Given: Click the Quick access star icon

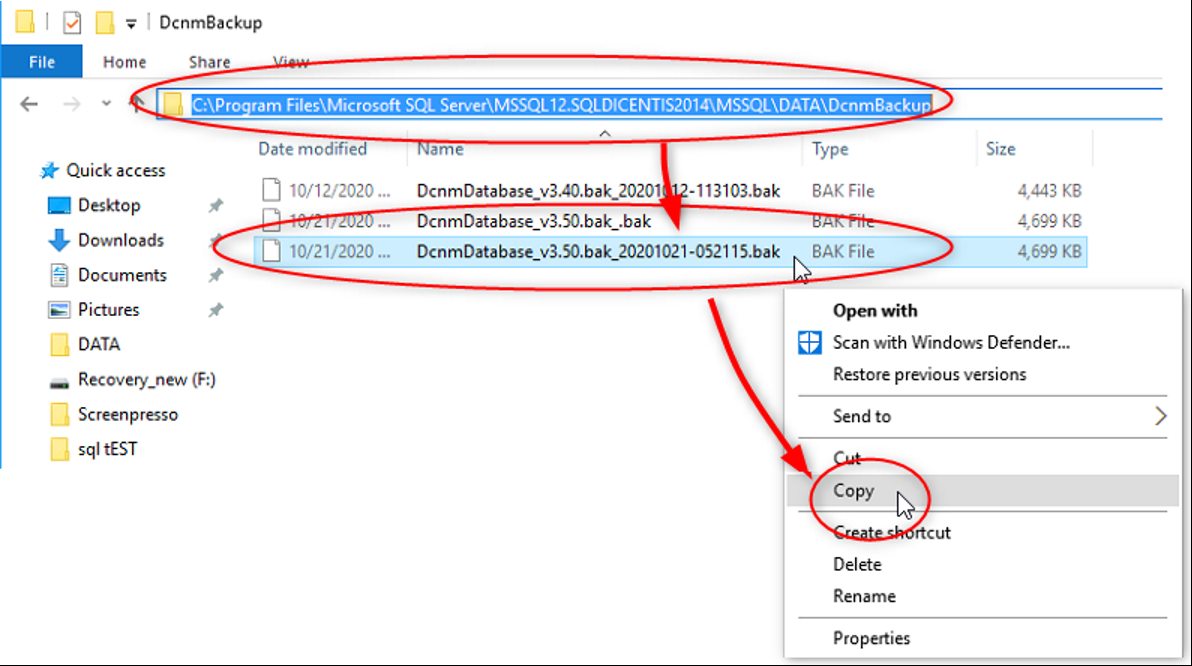Looking at the screenshot, I should (49, 170).
